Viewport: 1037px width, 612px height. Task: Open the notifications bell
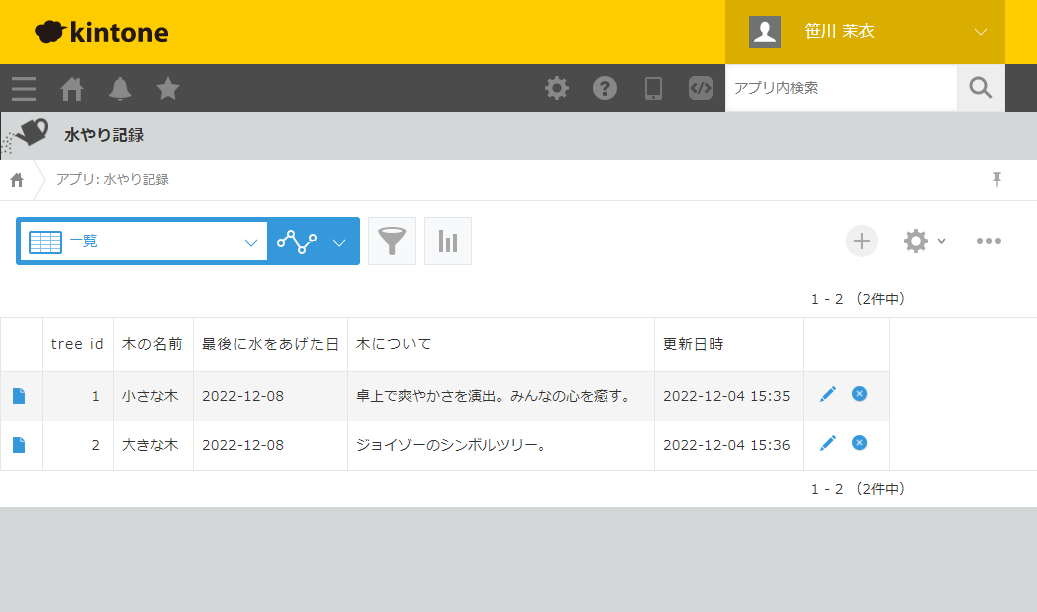(x=119, y=89)
